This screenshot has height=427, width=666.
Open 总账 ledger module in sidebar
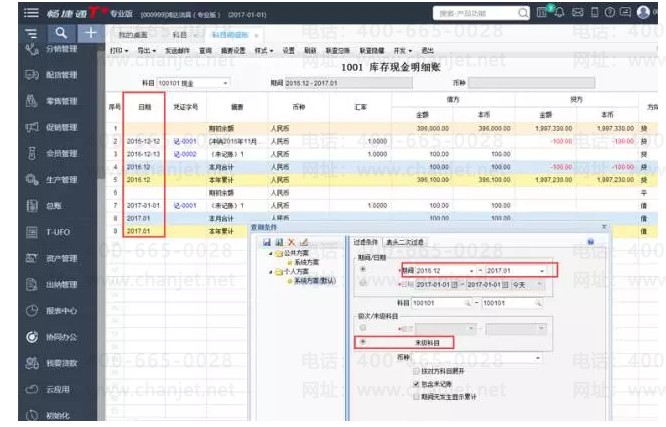[x=44, y=206]
